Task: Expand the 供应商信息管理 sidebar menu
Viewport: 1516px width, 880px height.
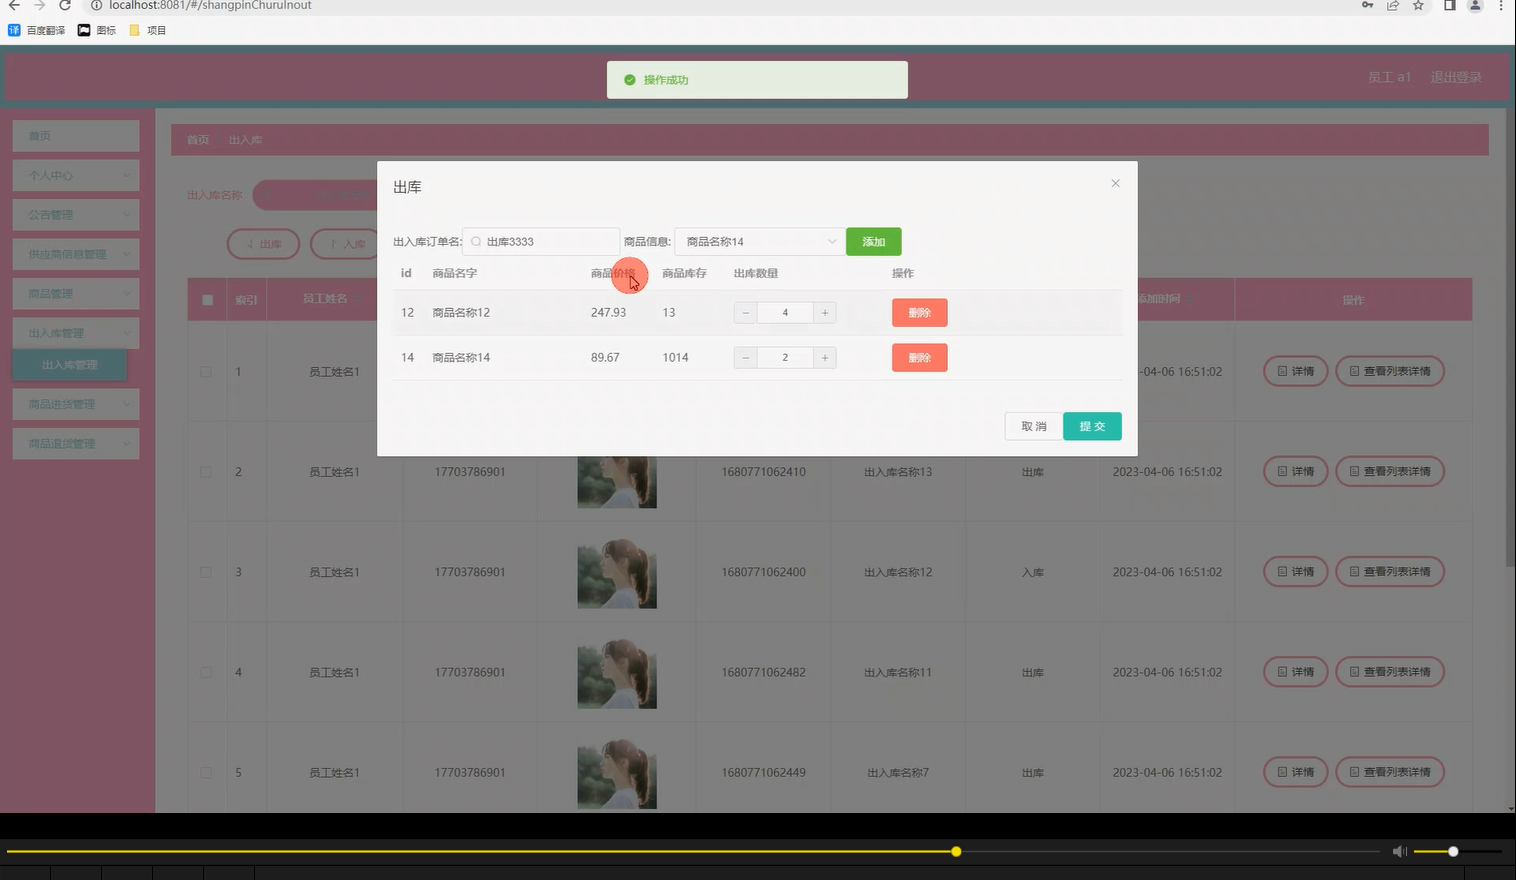Action: tap(76, 254)
